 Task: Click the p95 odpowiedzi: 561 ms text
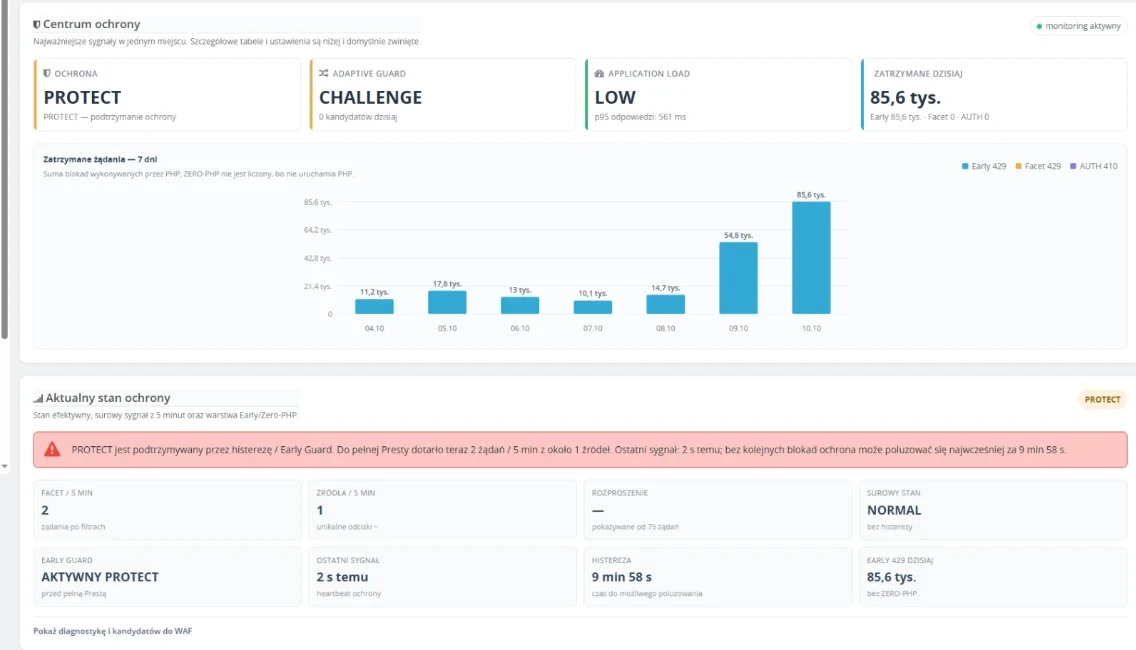(640, 117)
